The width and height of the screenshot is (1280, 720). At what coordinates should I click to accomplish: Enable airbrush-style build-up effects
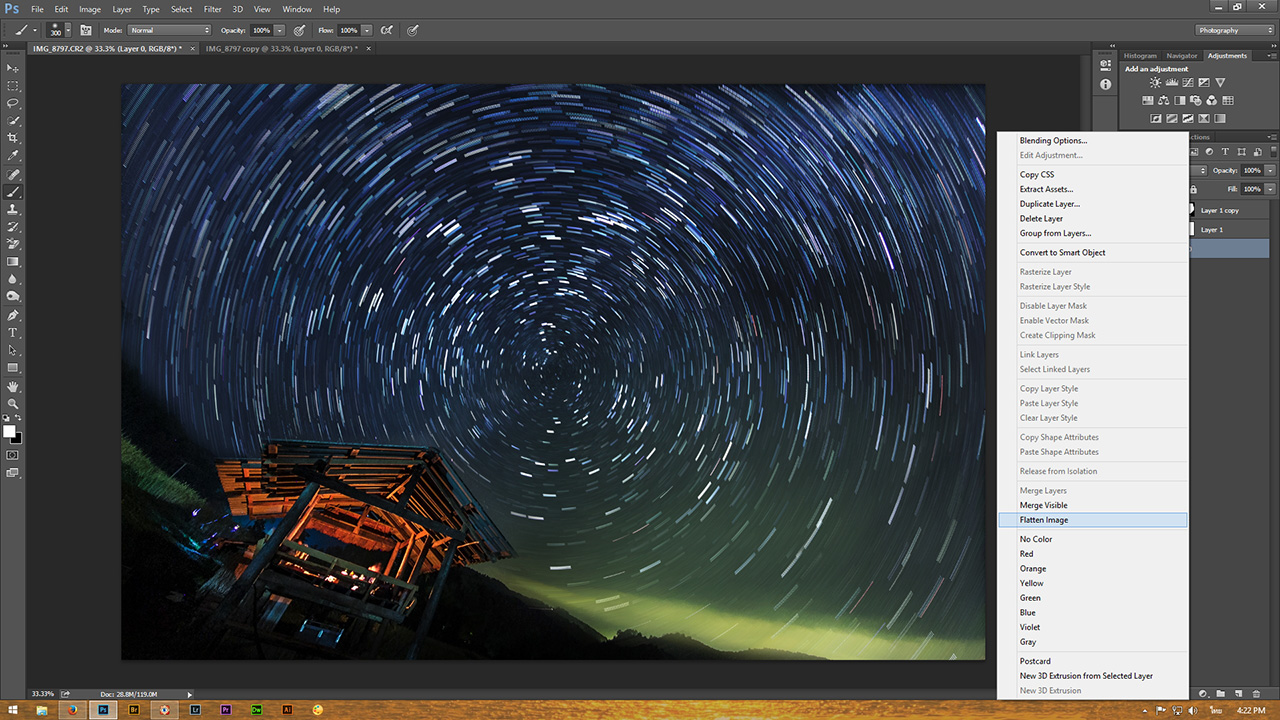[x=387, y=30]
